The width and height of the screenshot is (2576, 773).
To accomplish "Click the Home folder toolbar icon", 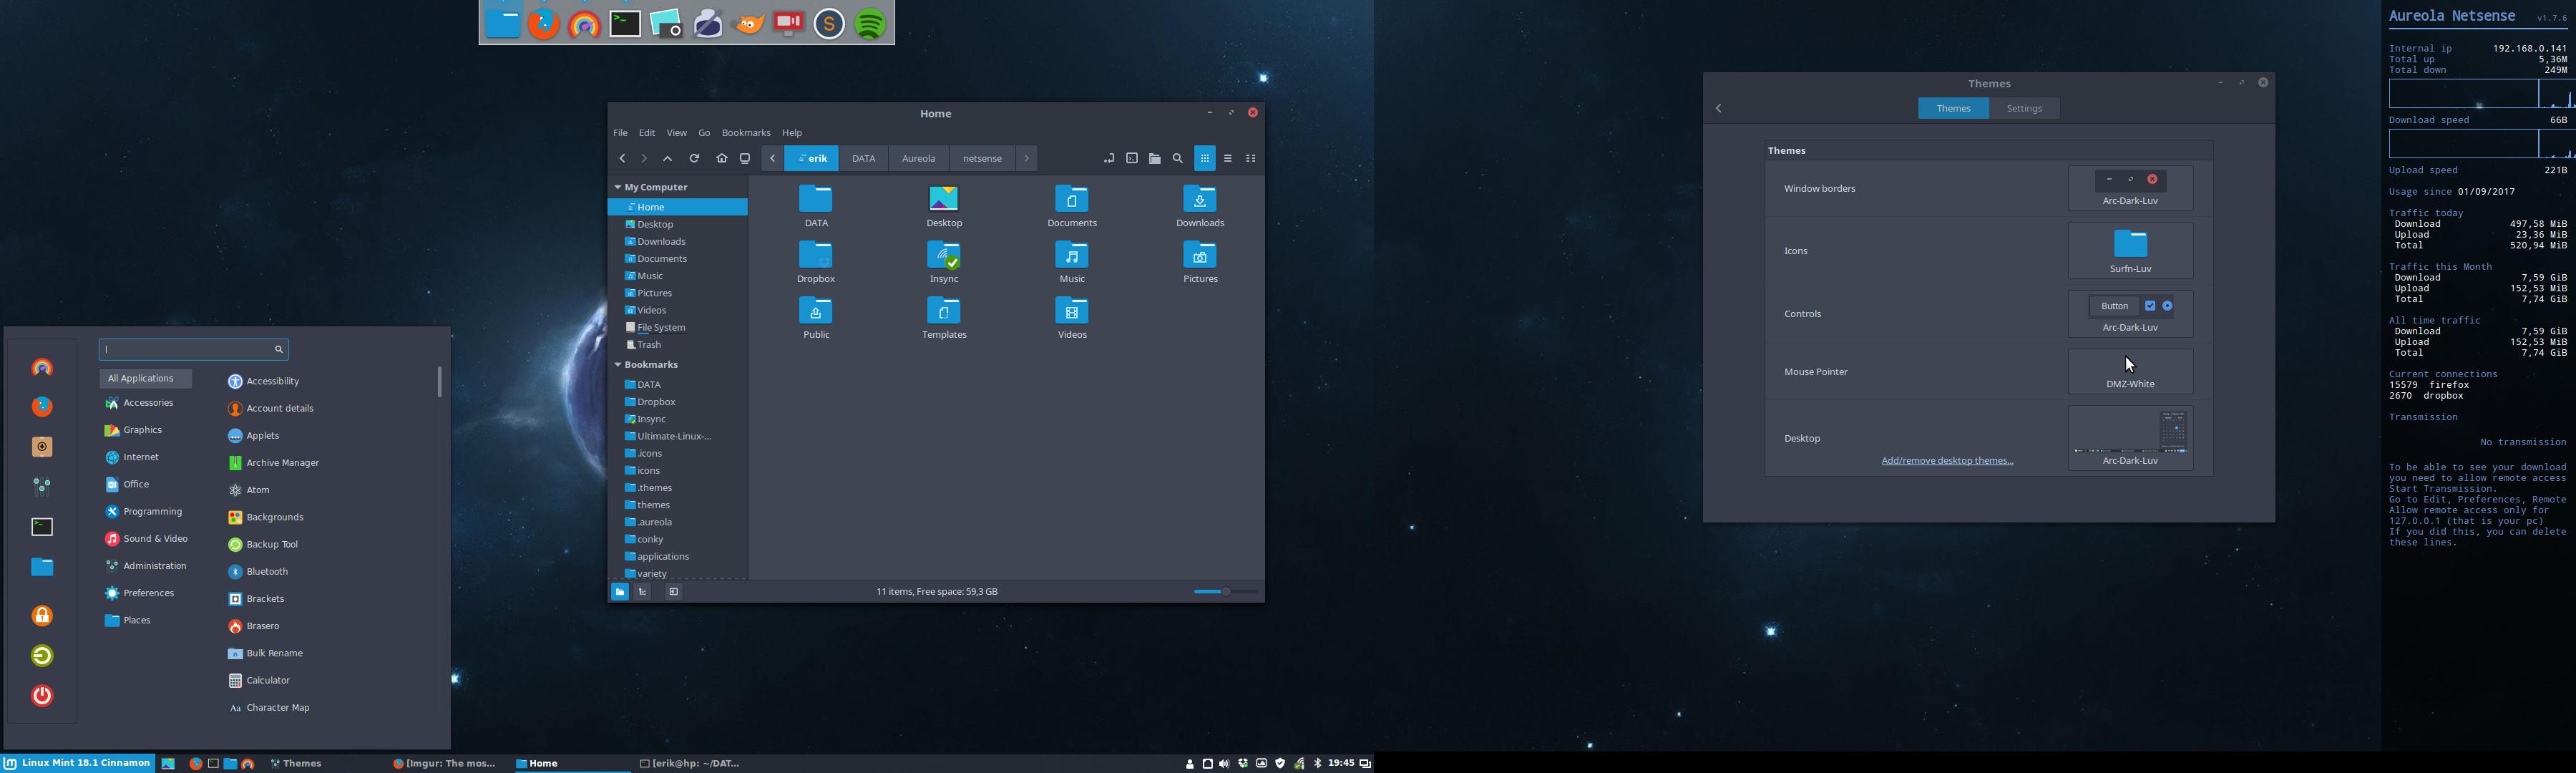I will (x=721, y=159).
